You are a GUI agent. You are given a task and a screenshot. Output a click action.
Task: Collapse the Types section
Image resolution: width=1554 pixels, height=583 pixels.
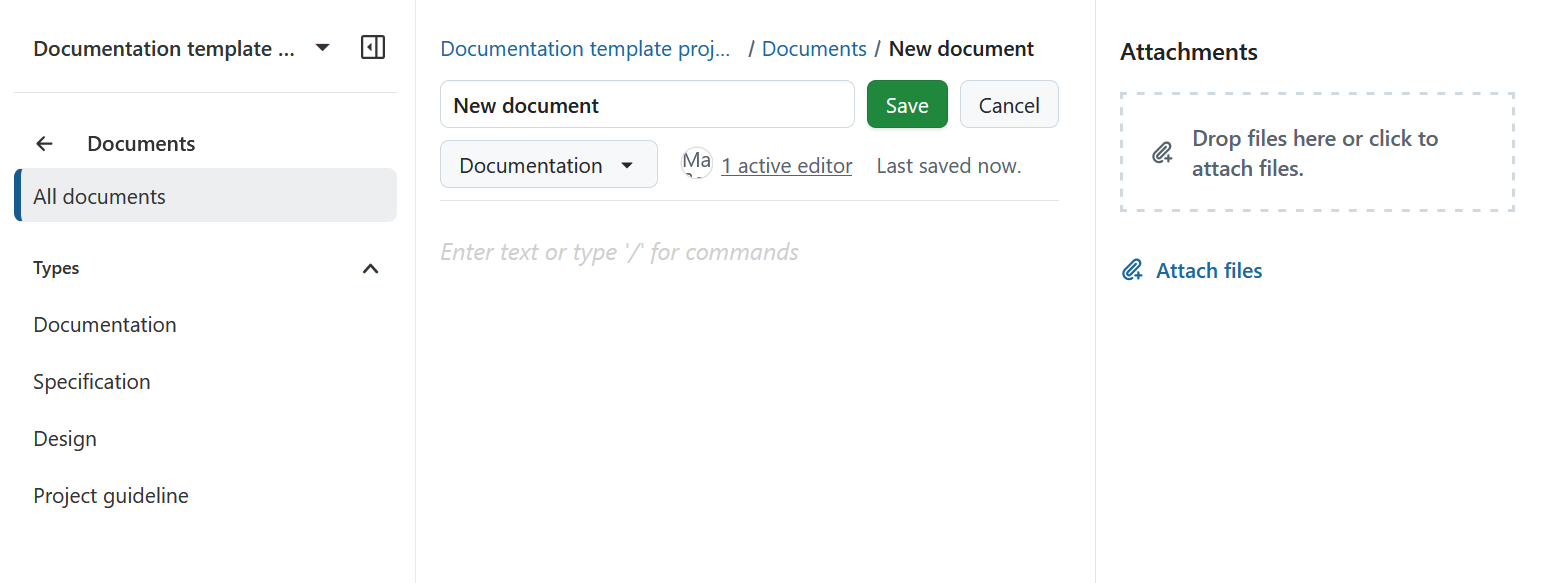click(x=370, y=268)
